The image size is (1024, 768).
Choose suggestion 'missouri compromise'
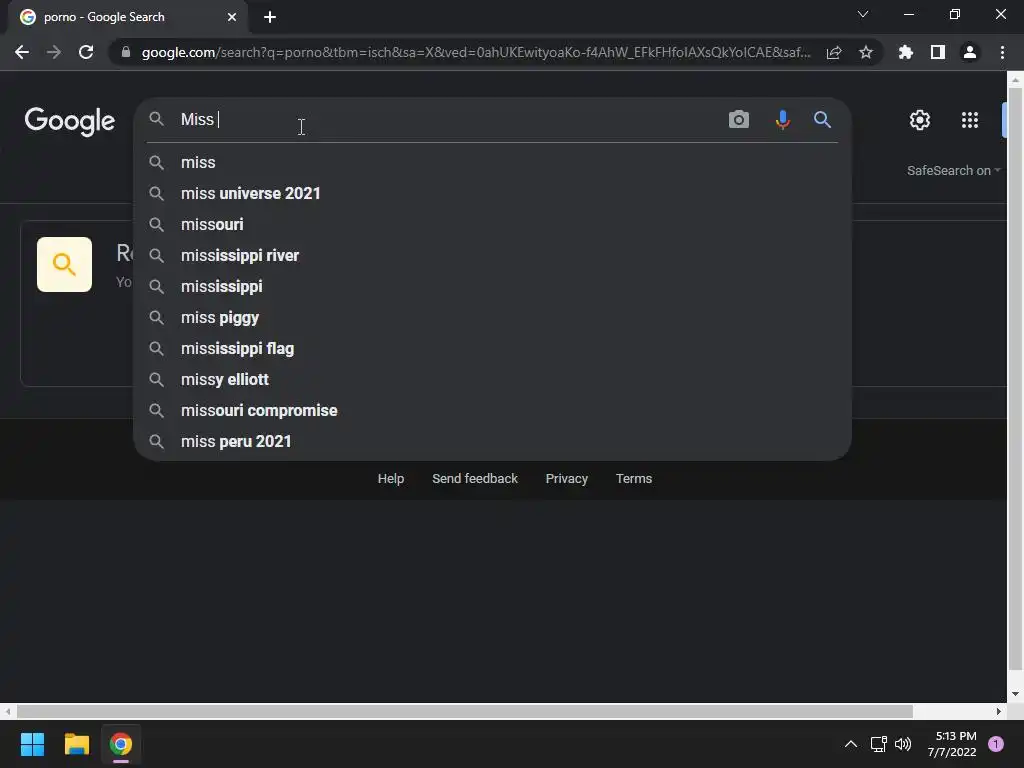pyautogui.click(x=492, y=411)
